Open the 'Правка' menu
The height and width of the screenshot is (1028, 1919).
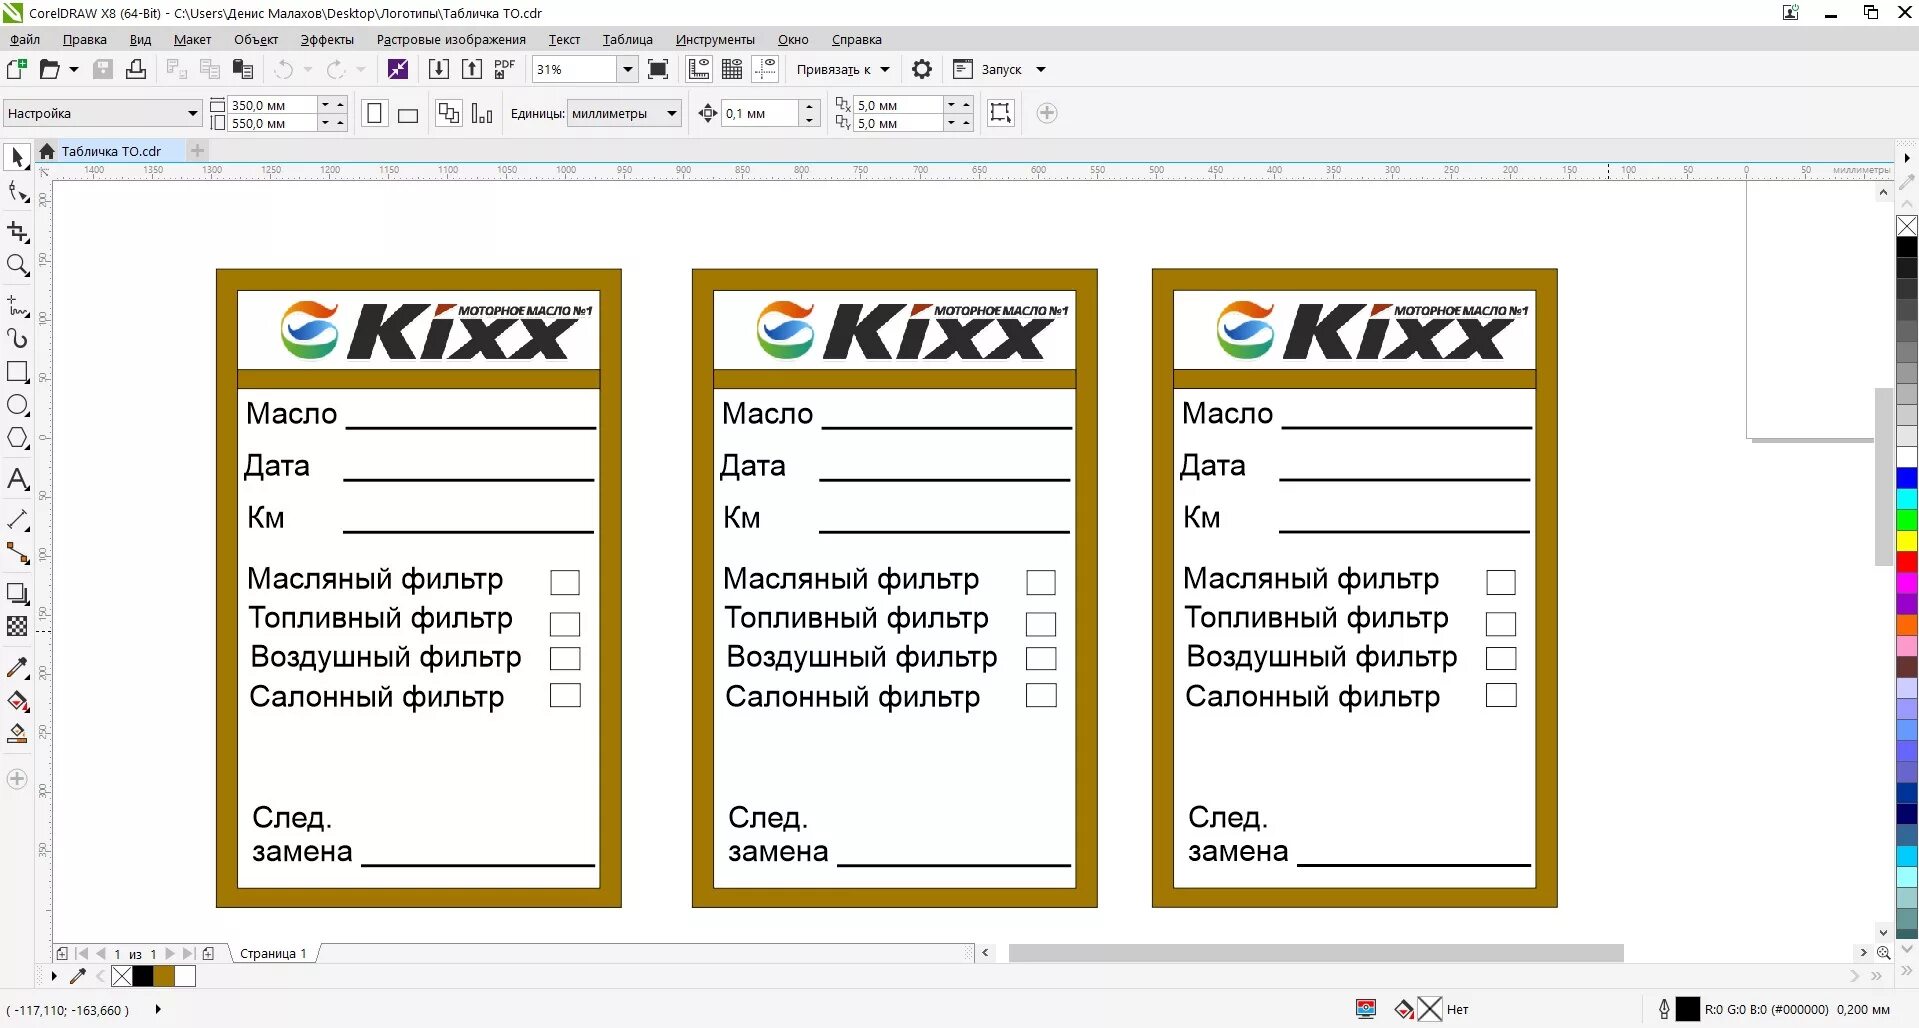pyautogui.click(x=85, y=39)
